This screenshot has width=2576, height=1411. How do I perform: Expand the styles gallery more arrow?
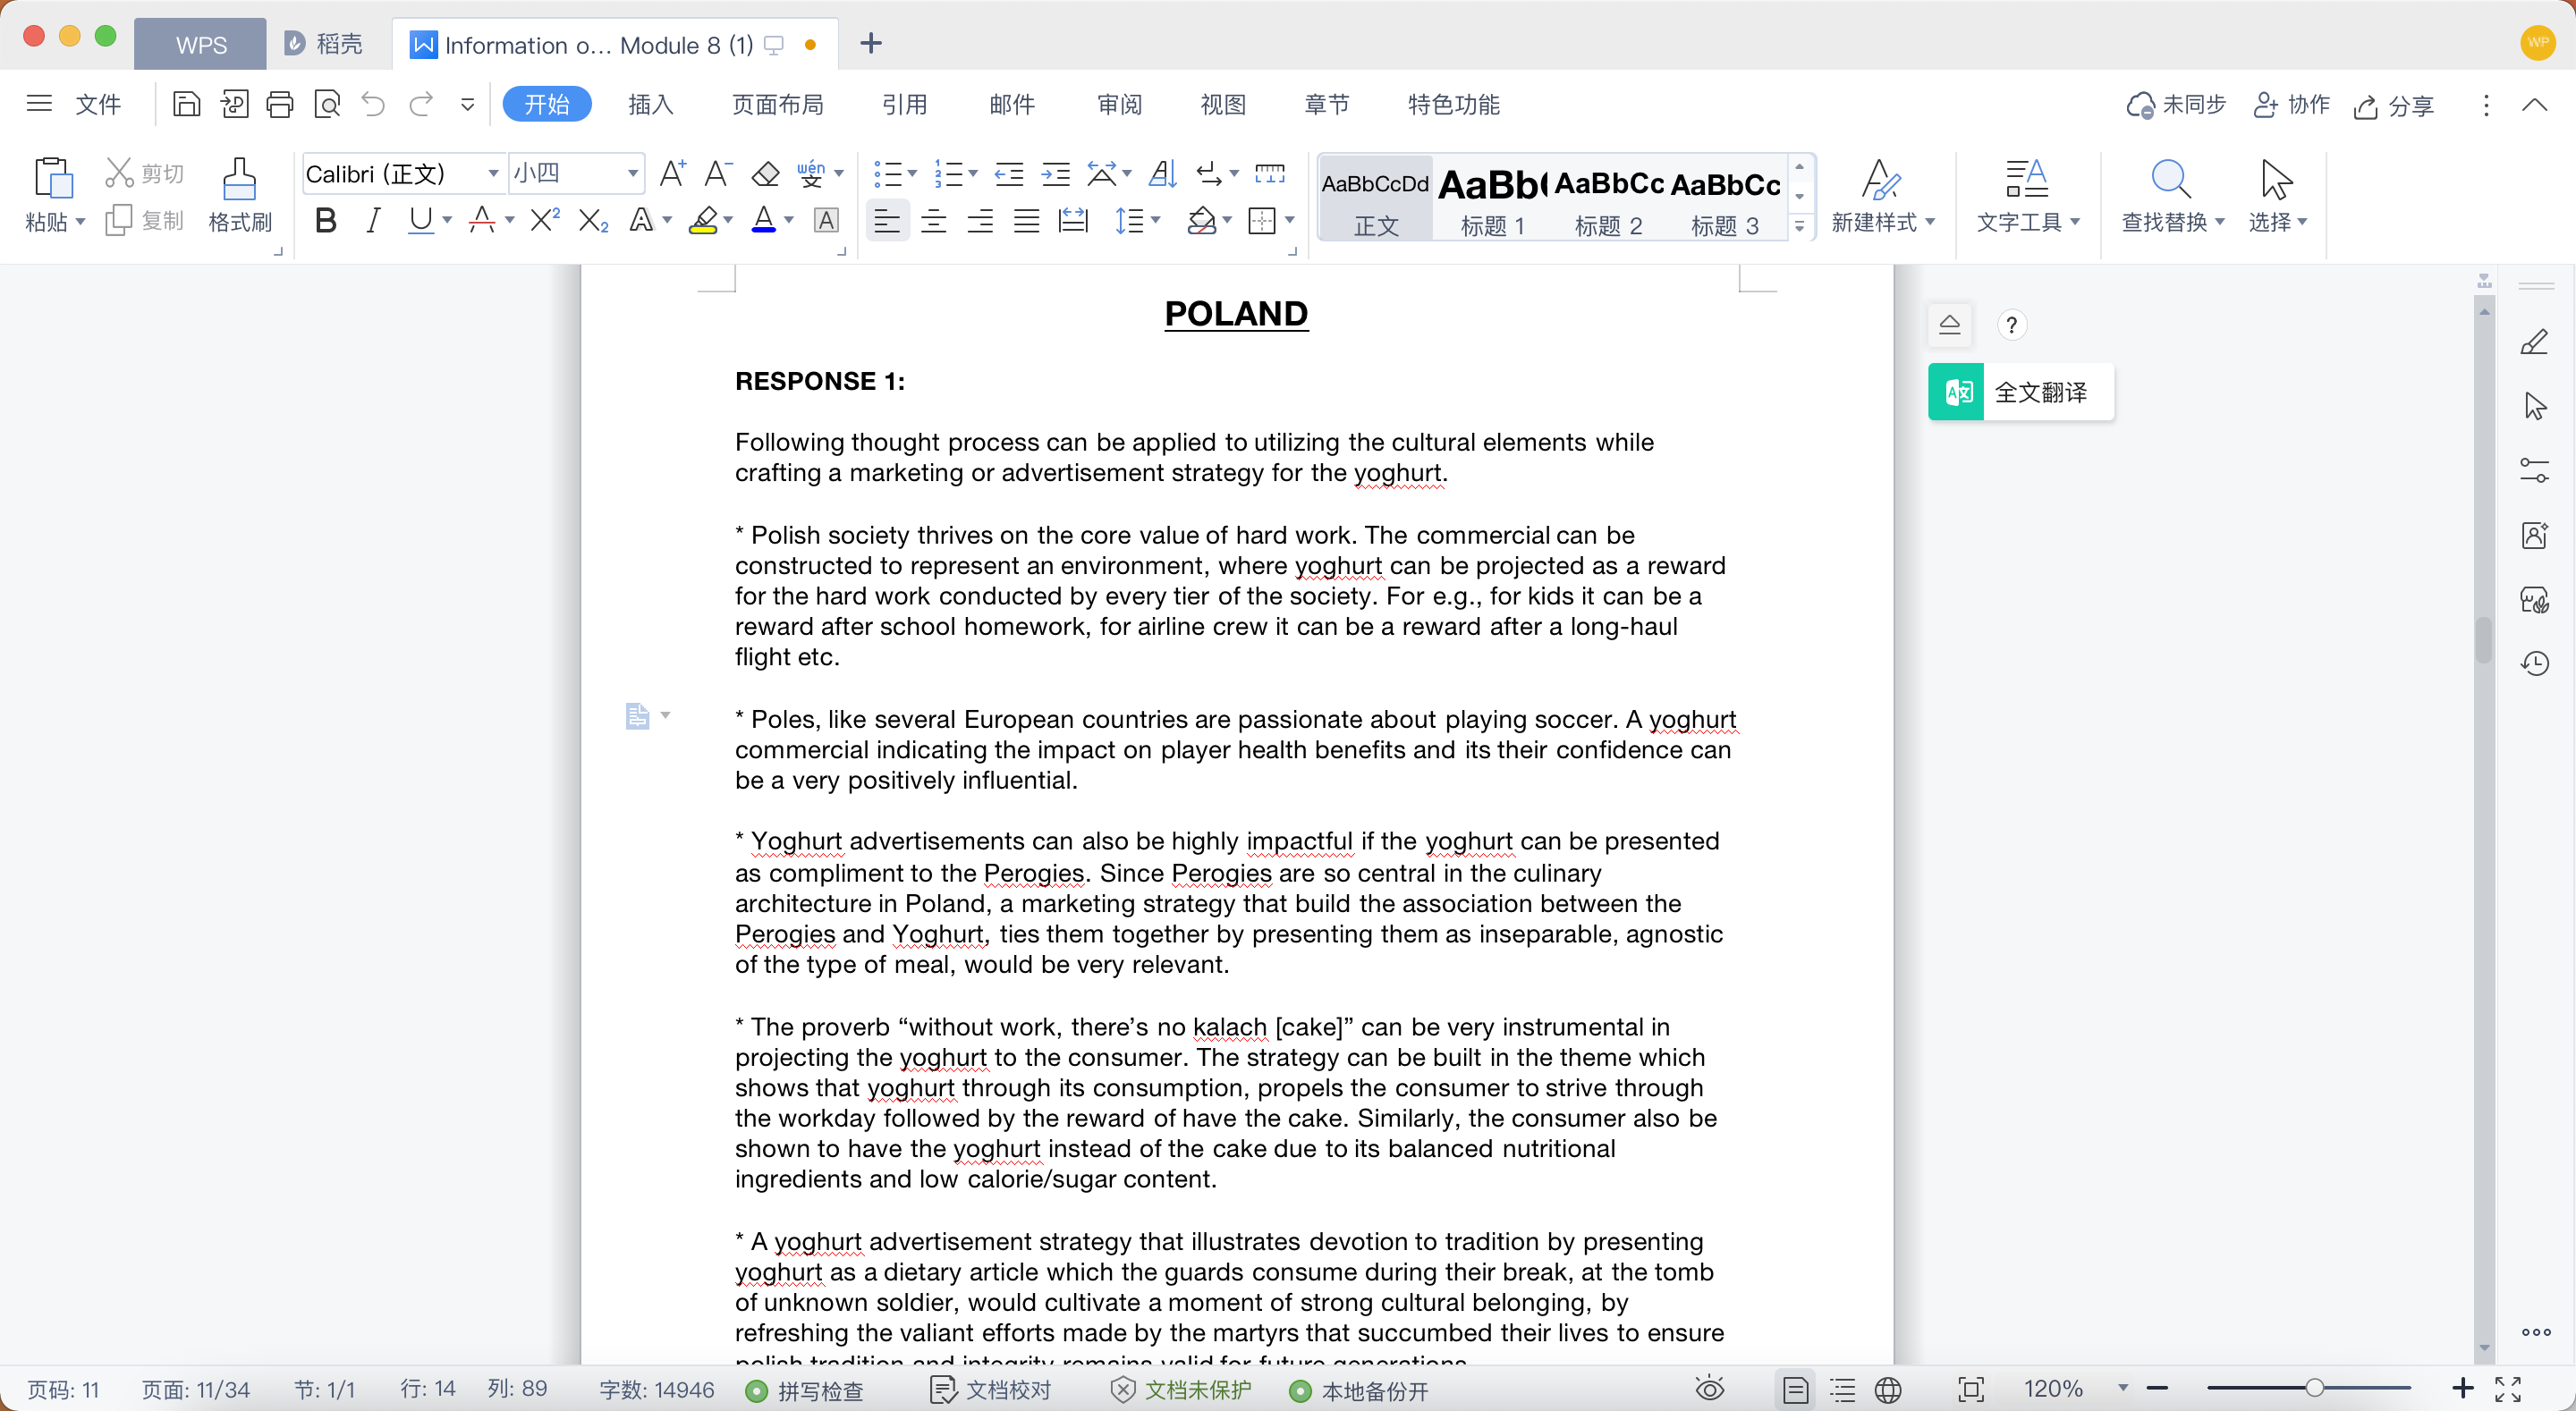pyautogui.click(x=1799, y=226)
